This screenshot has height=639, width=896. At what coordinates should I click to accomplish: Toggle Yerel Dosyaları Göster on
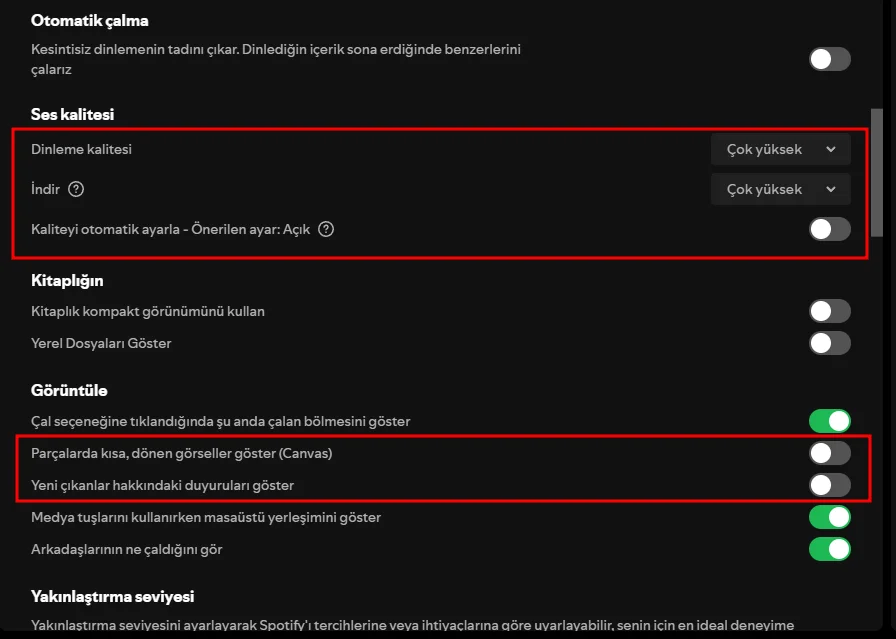pos(829,343)
